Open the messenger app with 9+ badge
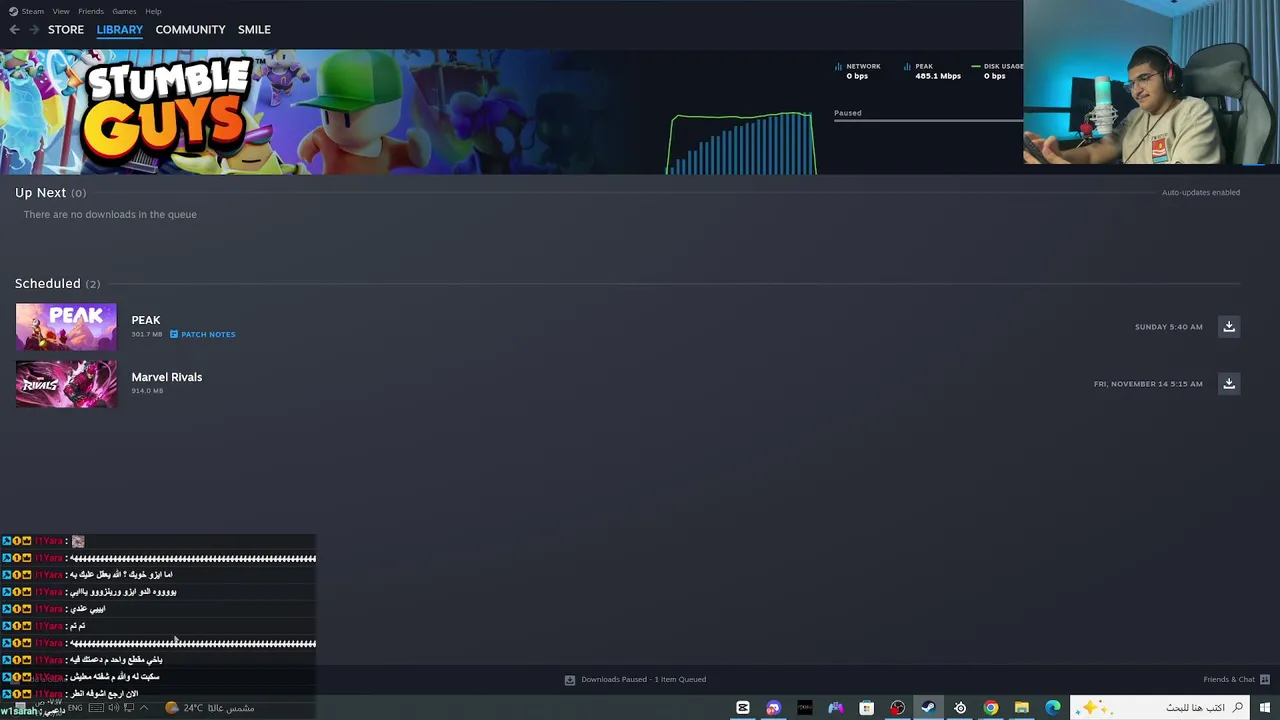Screen dimensions: 1280x720 [x=774, y=708]
